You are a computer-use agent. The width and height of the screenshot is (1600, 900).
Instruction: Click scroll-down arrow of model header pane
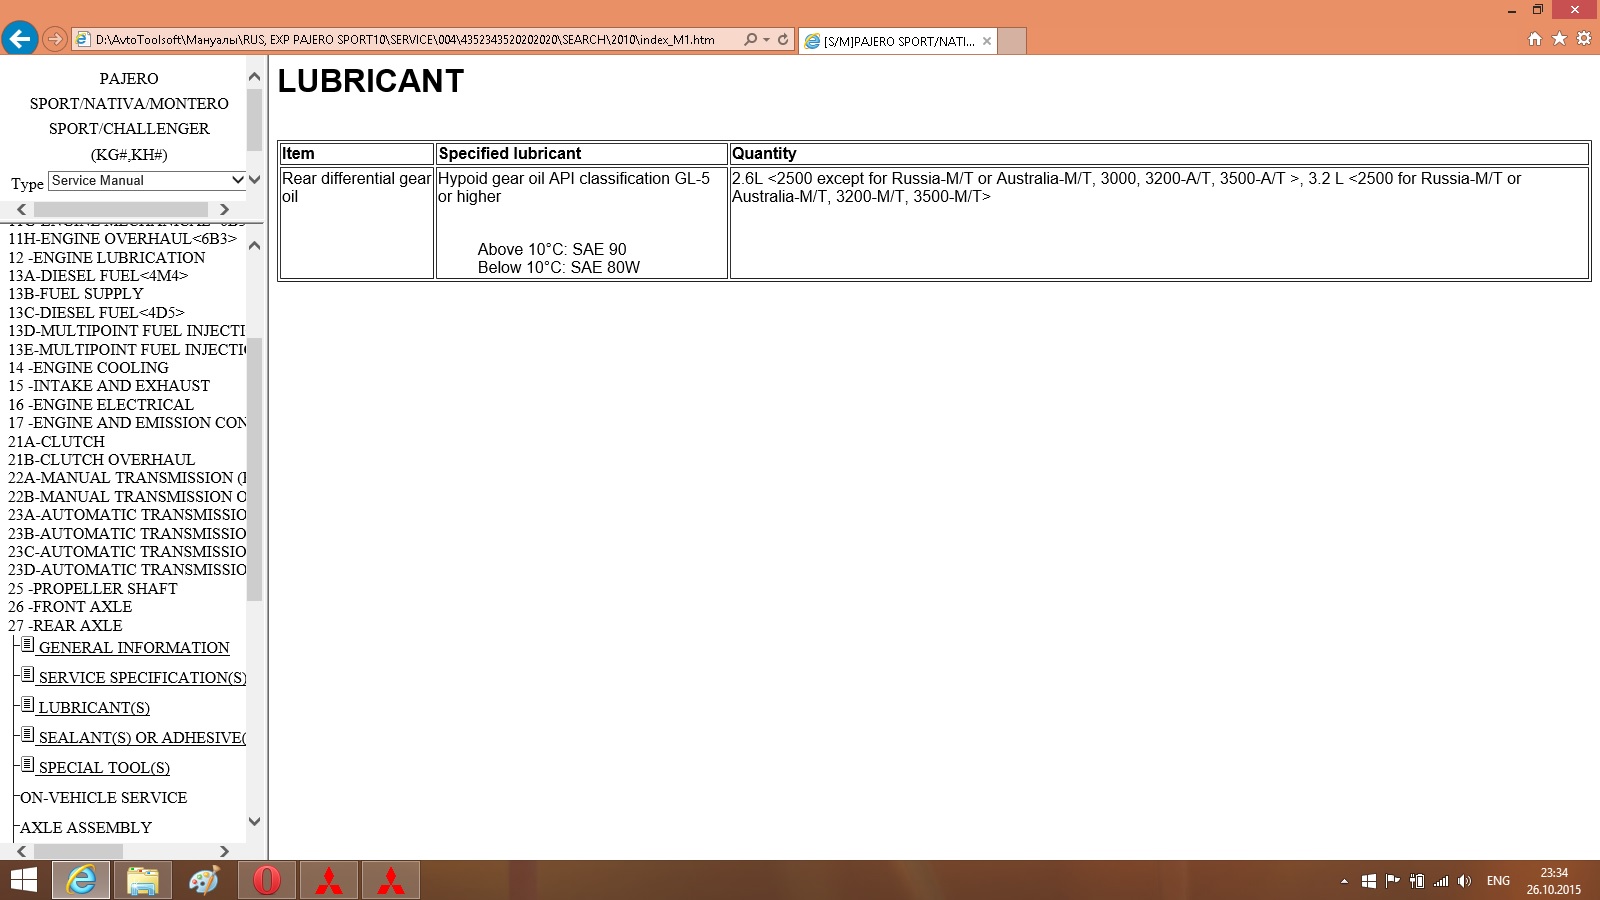click(x=254, y=180)
